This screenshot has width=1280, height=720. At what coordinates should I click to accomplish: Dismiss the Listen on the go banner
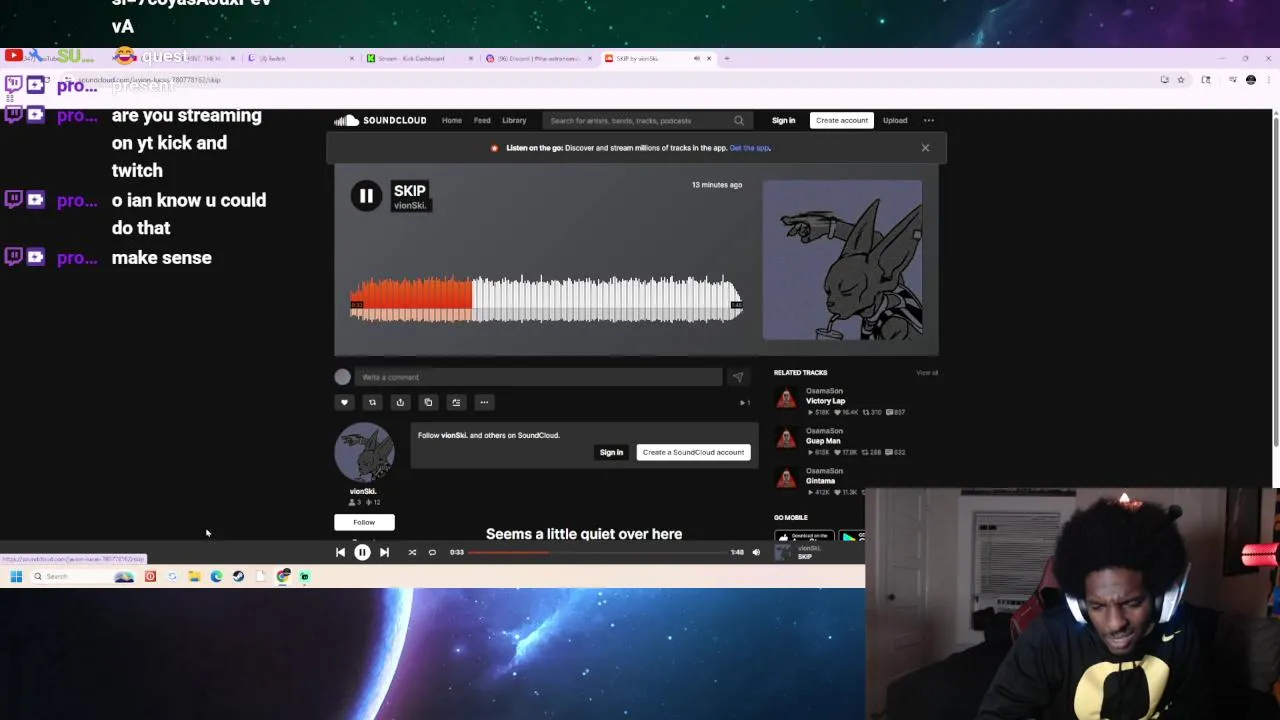tap(925, 148)
